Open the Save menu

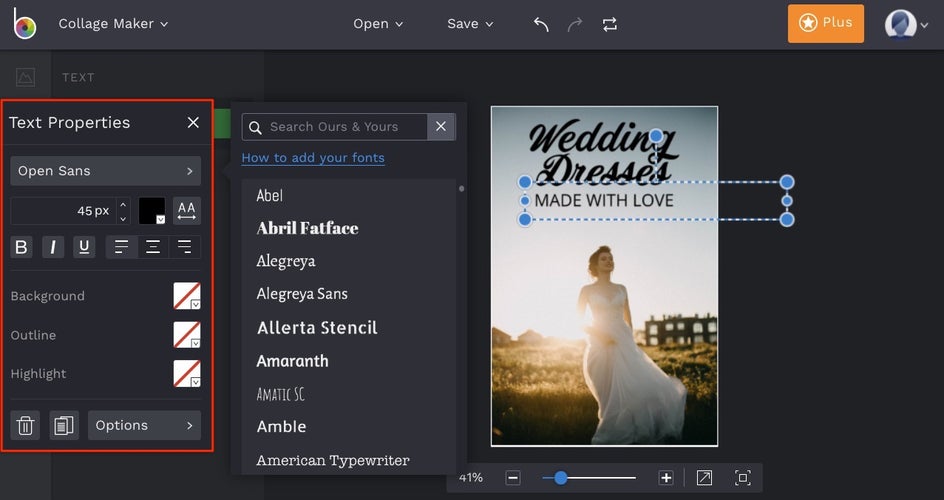470,24
